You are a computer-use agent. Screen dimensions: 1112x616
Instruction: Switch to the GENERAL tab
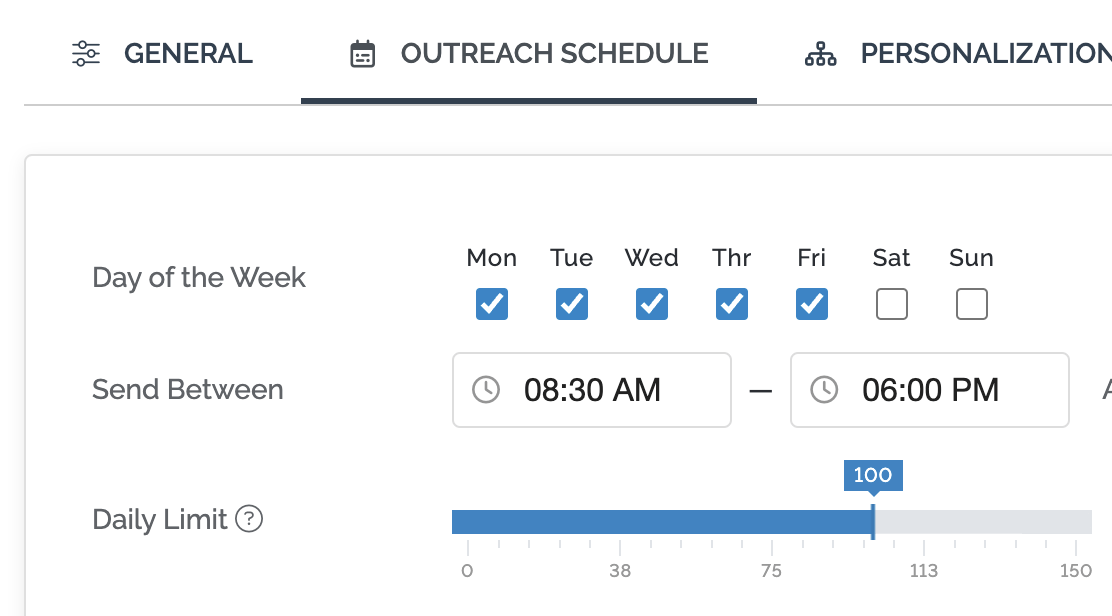pyautogui.click(x=188, y=53)
